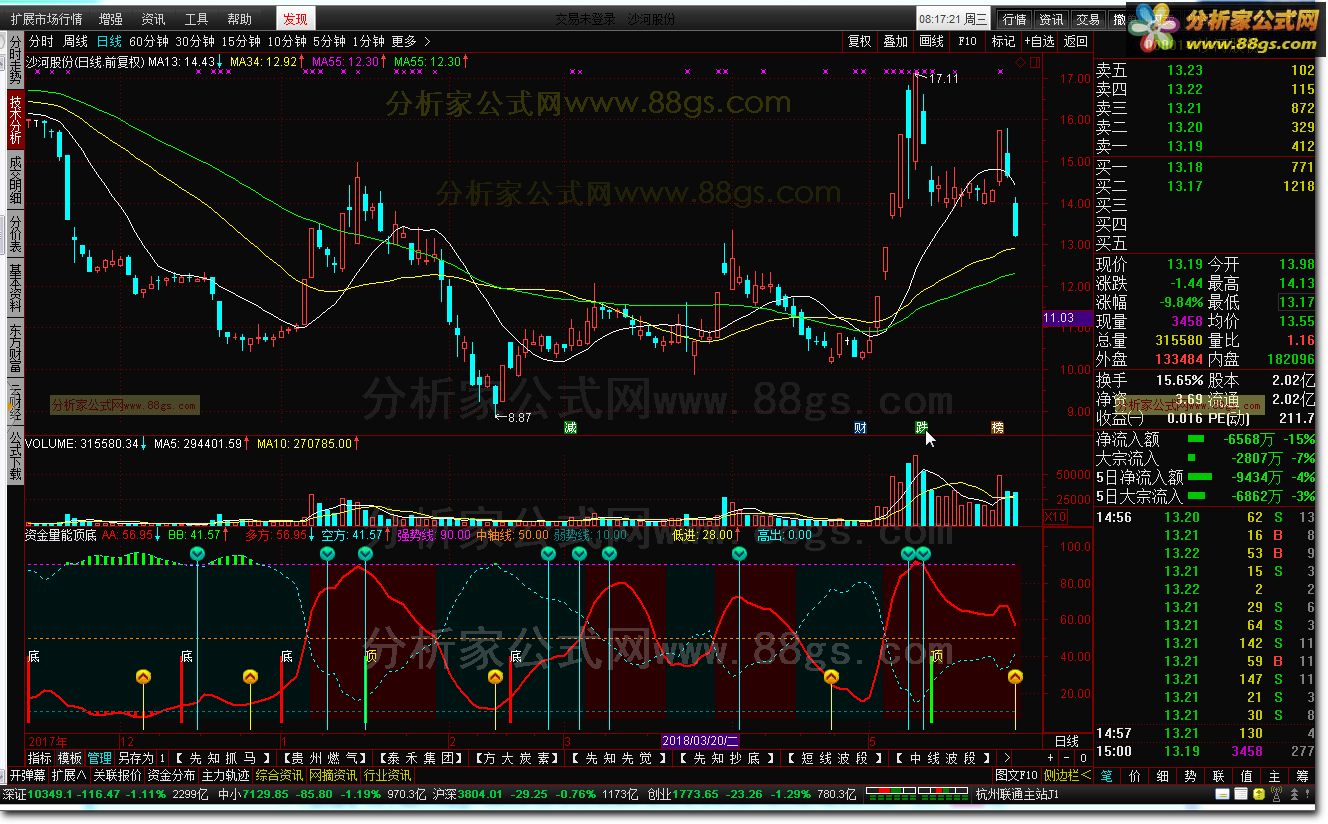
Task: Open the 叠加 overlay options
Action: coord(896,41)
